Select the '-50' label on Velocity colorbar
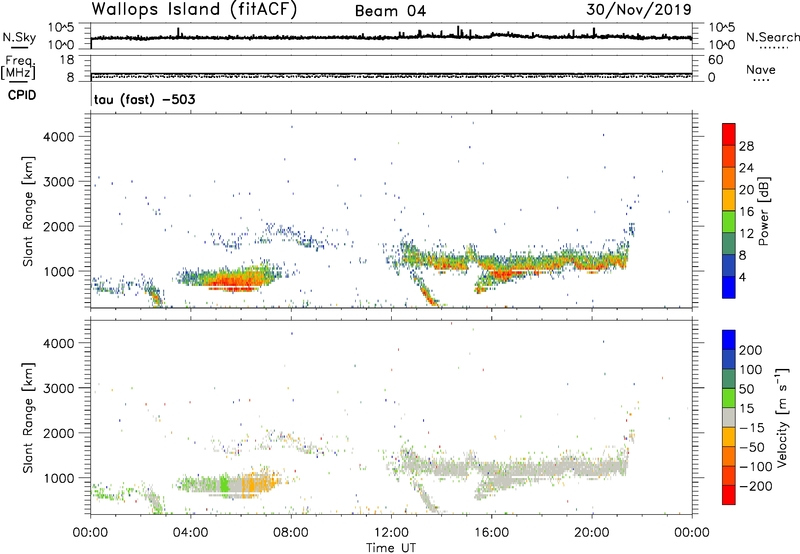800x554 pixels. tap(751, 447)
